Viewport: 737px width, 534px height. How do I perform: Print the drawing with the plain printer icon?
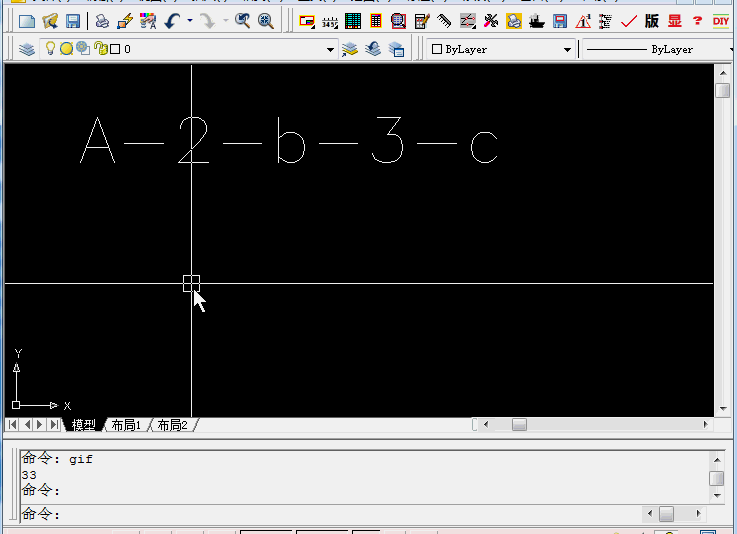pos(102,21)
